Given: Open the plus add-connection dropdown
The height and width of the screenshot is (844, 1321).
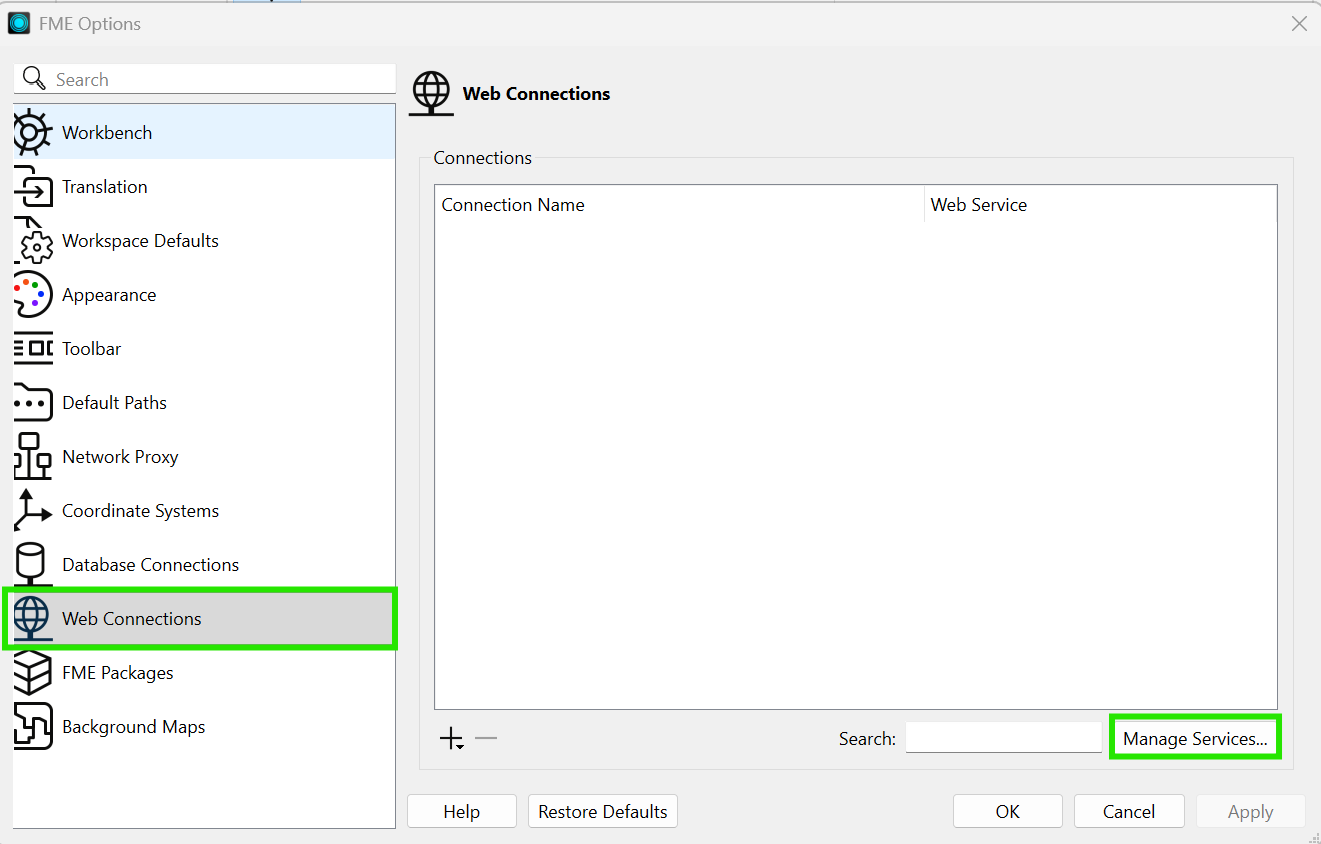Looking at the screenshot, I should (452, 739).
